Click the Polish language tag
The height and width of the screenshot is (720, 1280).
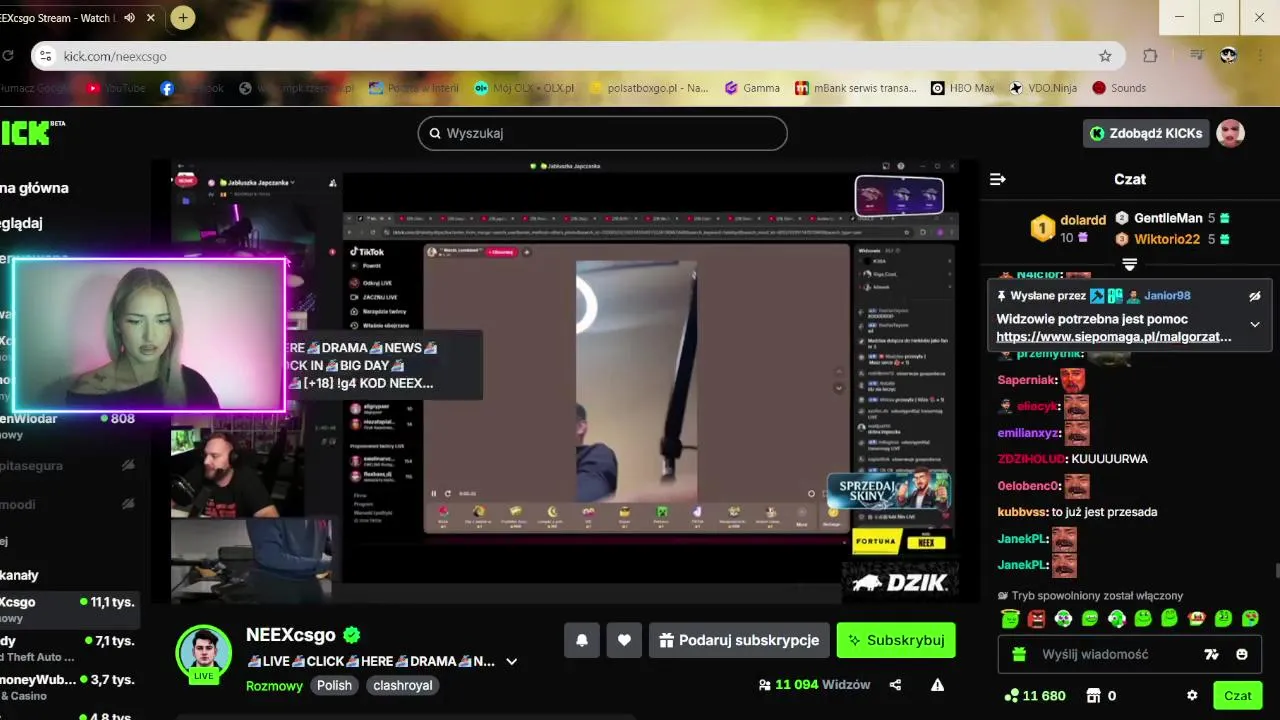pos(335,686)
